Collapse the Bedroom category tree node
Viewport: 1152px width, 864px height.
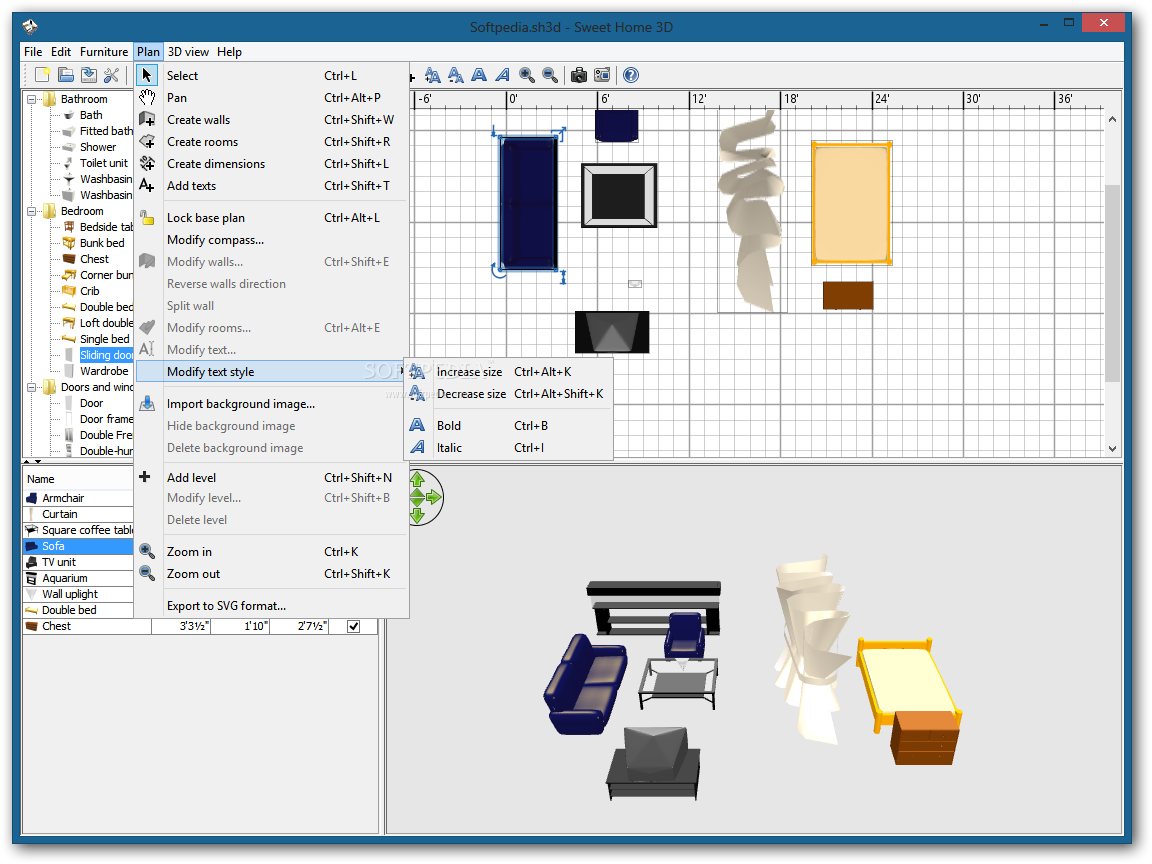32,211
